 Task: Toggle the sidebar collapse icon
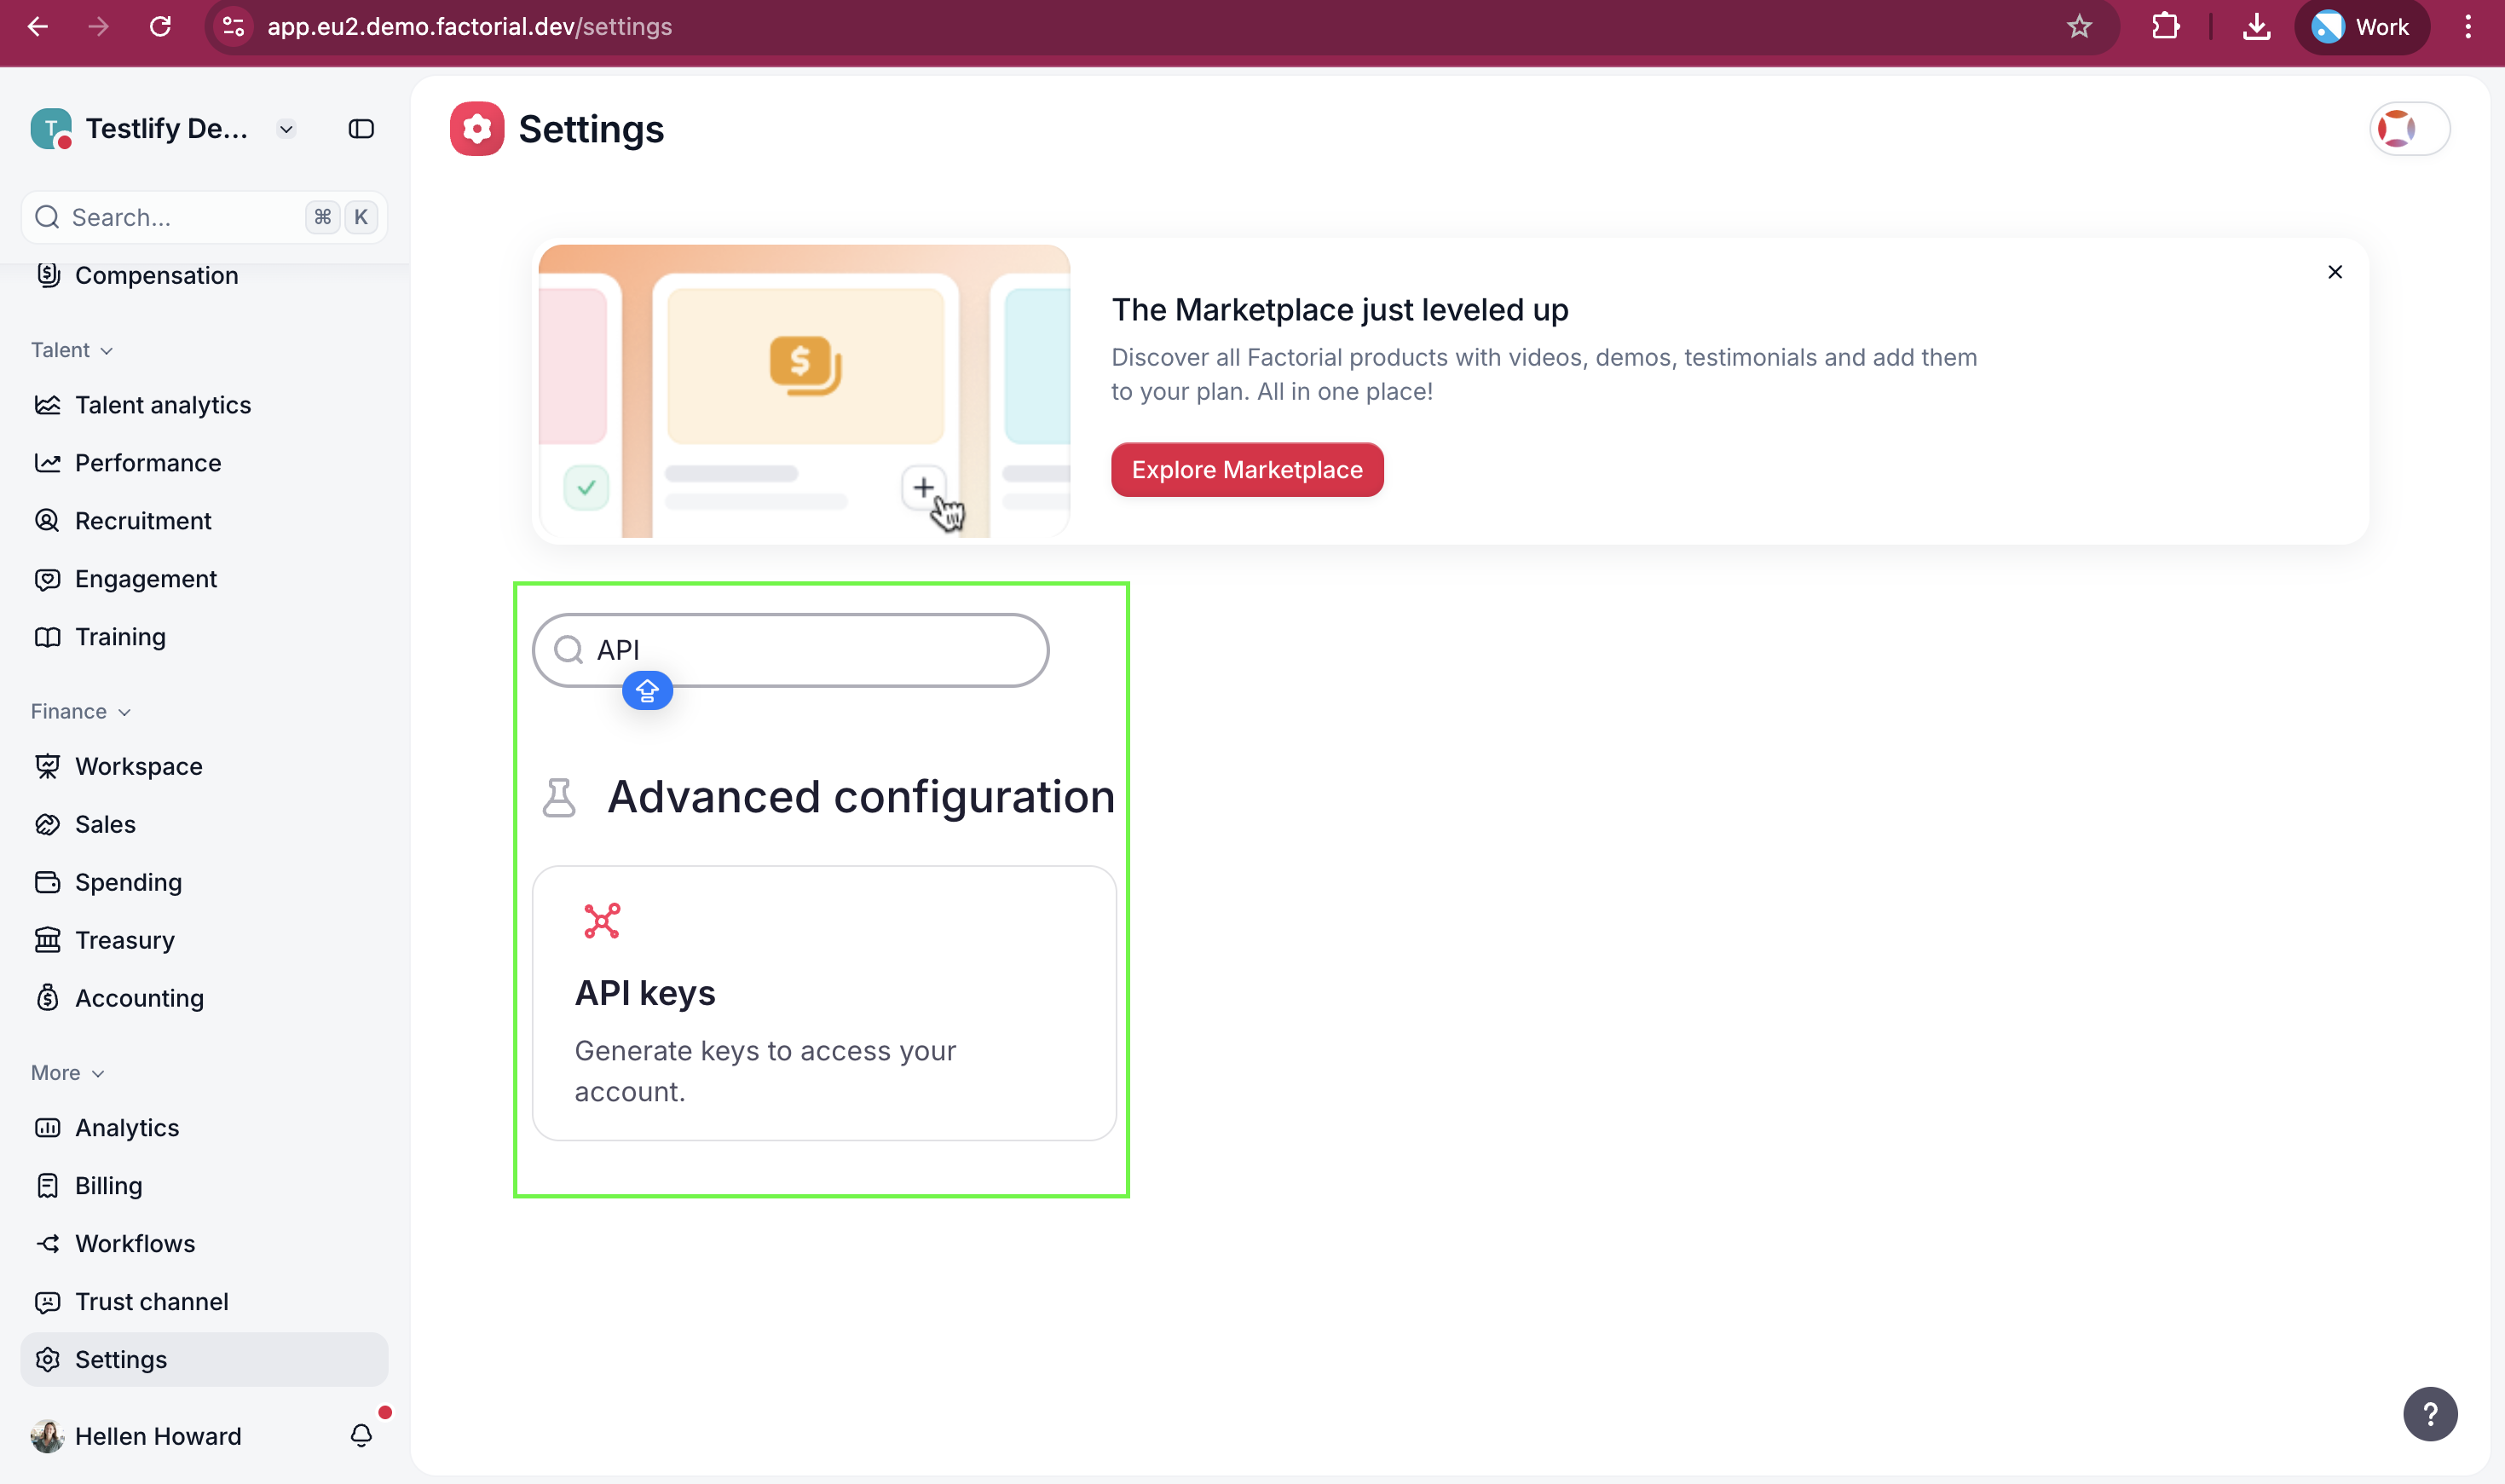click(x=361, y=129)
